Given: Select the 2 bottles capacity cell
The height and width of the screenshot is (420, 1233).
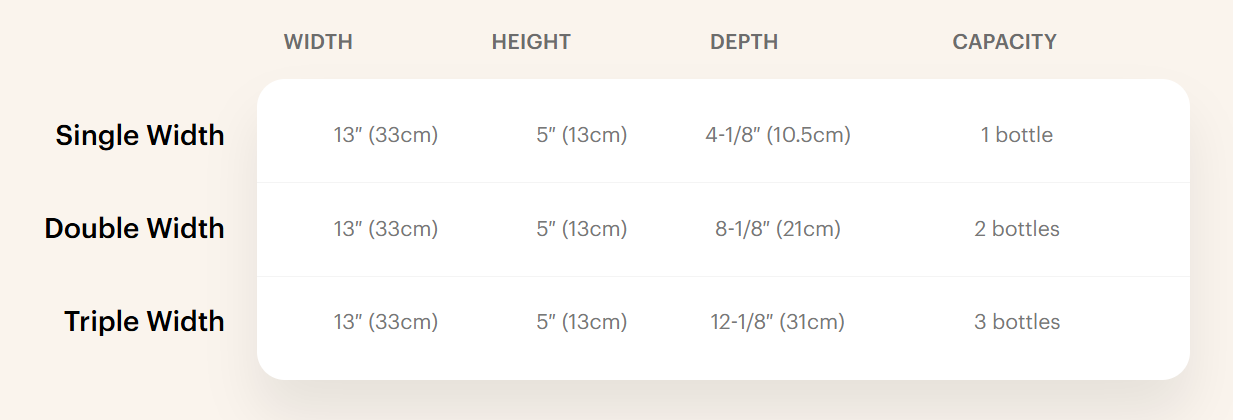Looking at the screenshot, I should (x=1017, y=229).
